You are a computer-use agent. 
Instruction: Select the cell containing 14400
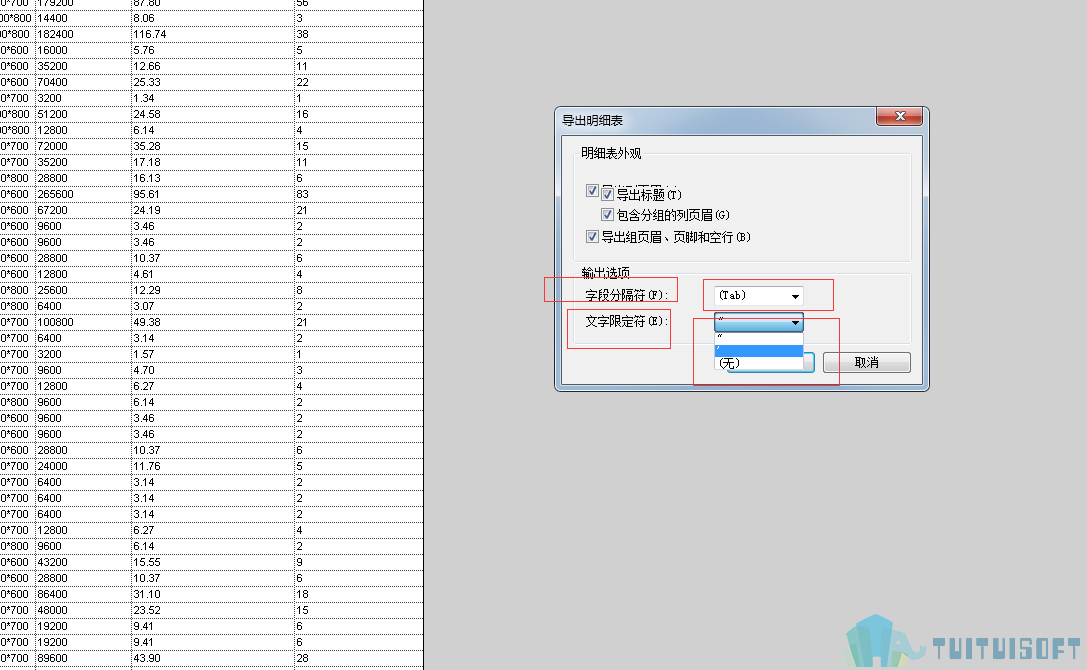tap(83, 18)
